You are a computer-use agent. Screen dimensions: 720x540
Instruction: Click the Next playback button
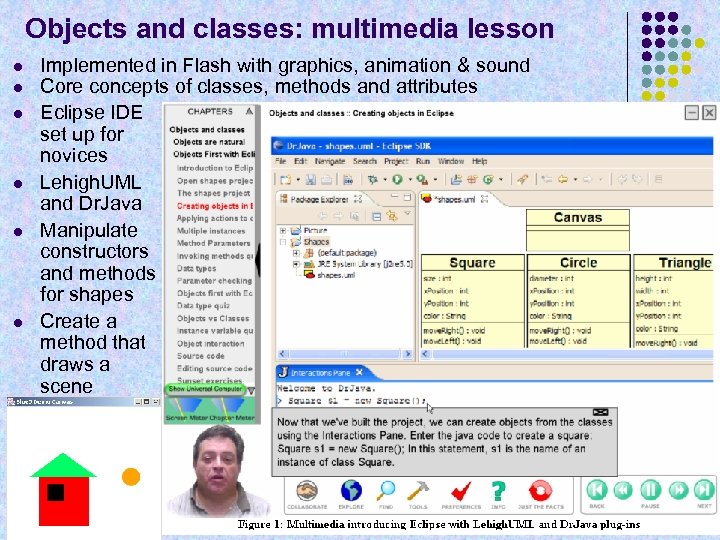pos(704,490)
